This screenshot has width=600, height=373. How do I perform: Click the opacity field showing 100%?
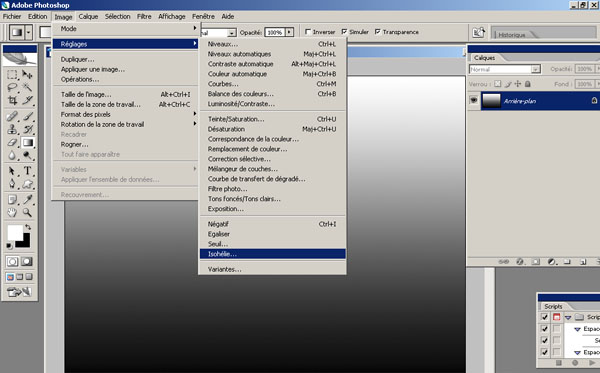[275, 32]
